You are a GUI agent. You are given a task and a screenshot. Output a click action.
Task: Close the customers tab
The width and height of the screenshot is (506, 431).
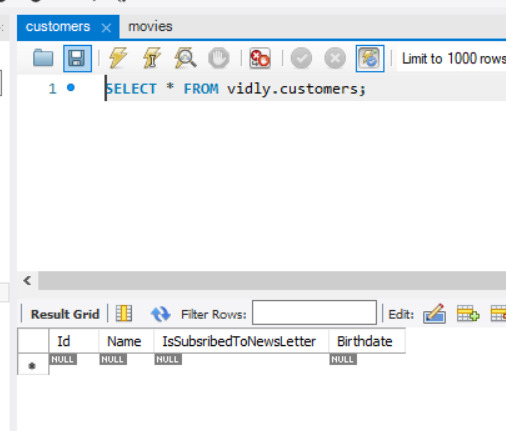(106, 28)
